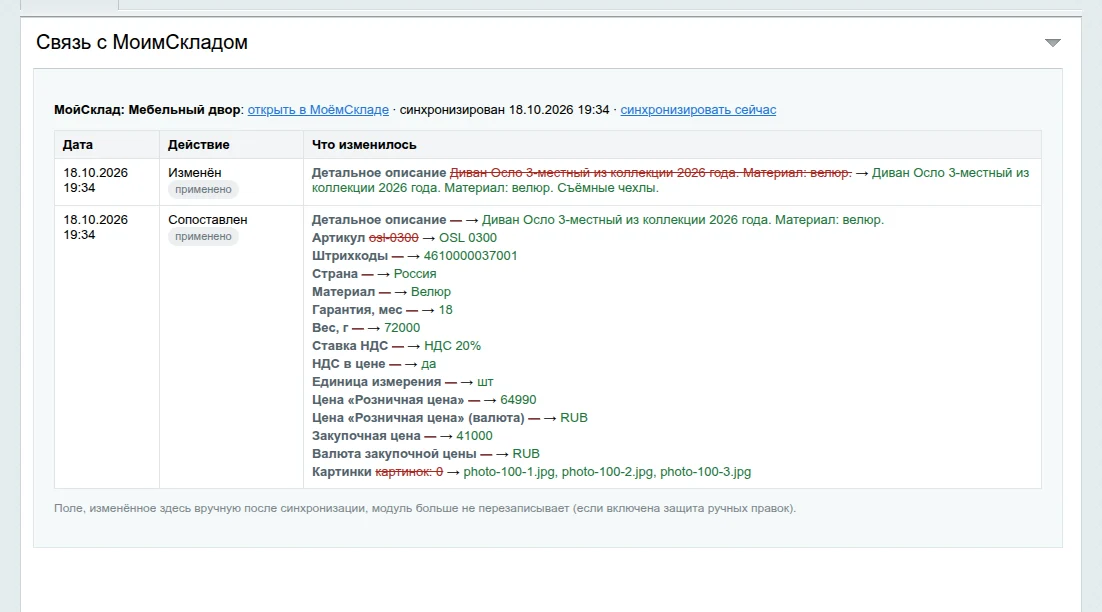Click the struck-through old article «osl-0300»
The width and height of the screenshot is (1102, 612).
point(394,238)
